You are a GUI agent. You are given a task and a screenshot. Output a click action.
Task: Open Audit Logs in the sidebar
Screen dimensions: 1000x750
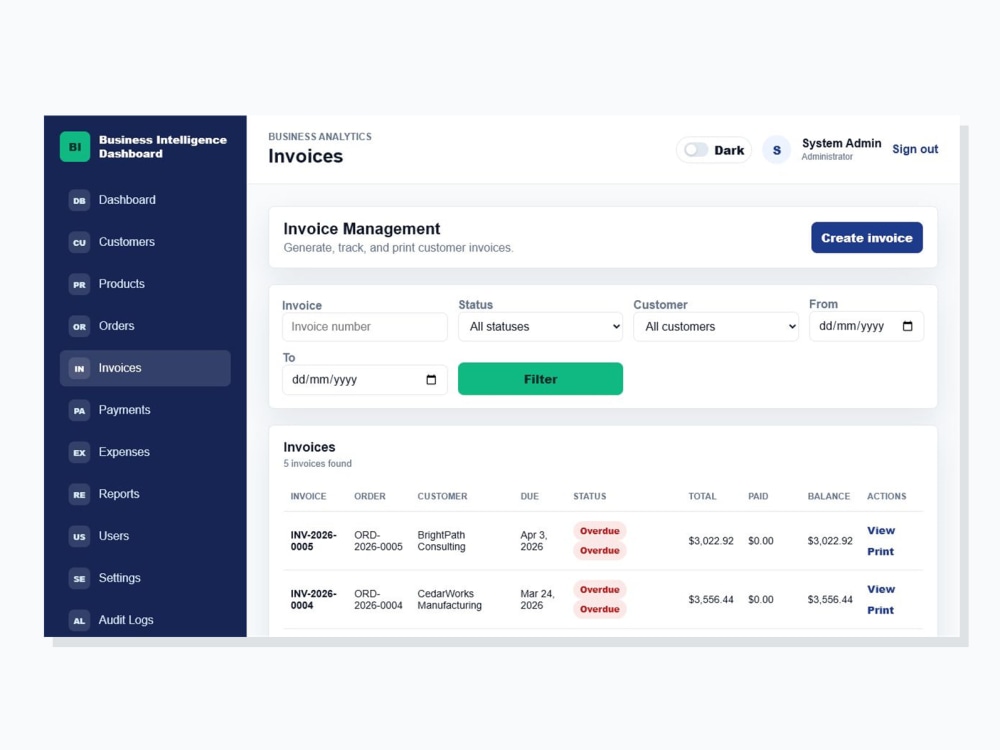point(145,620)
